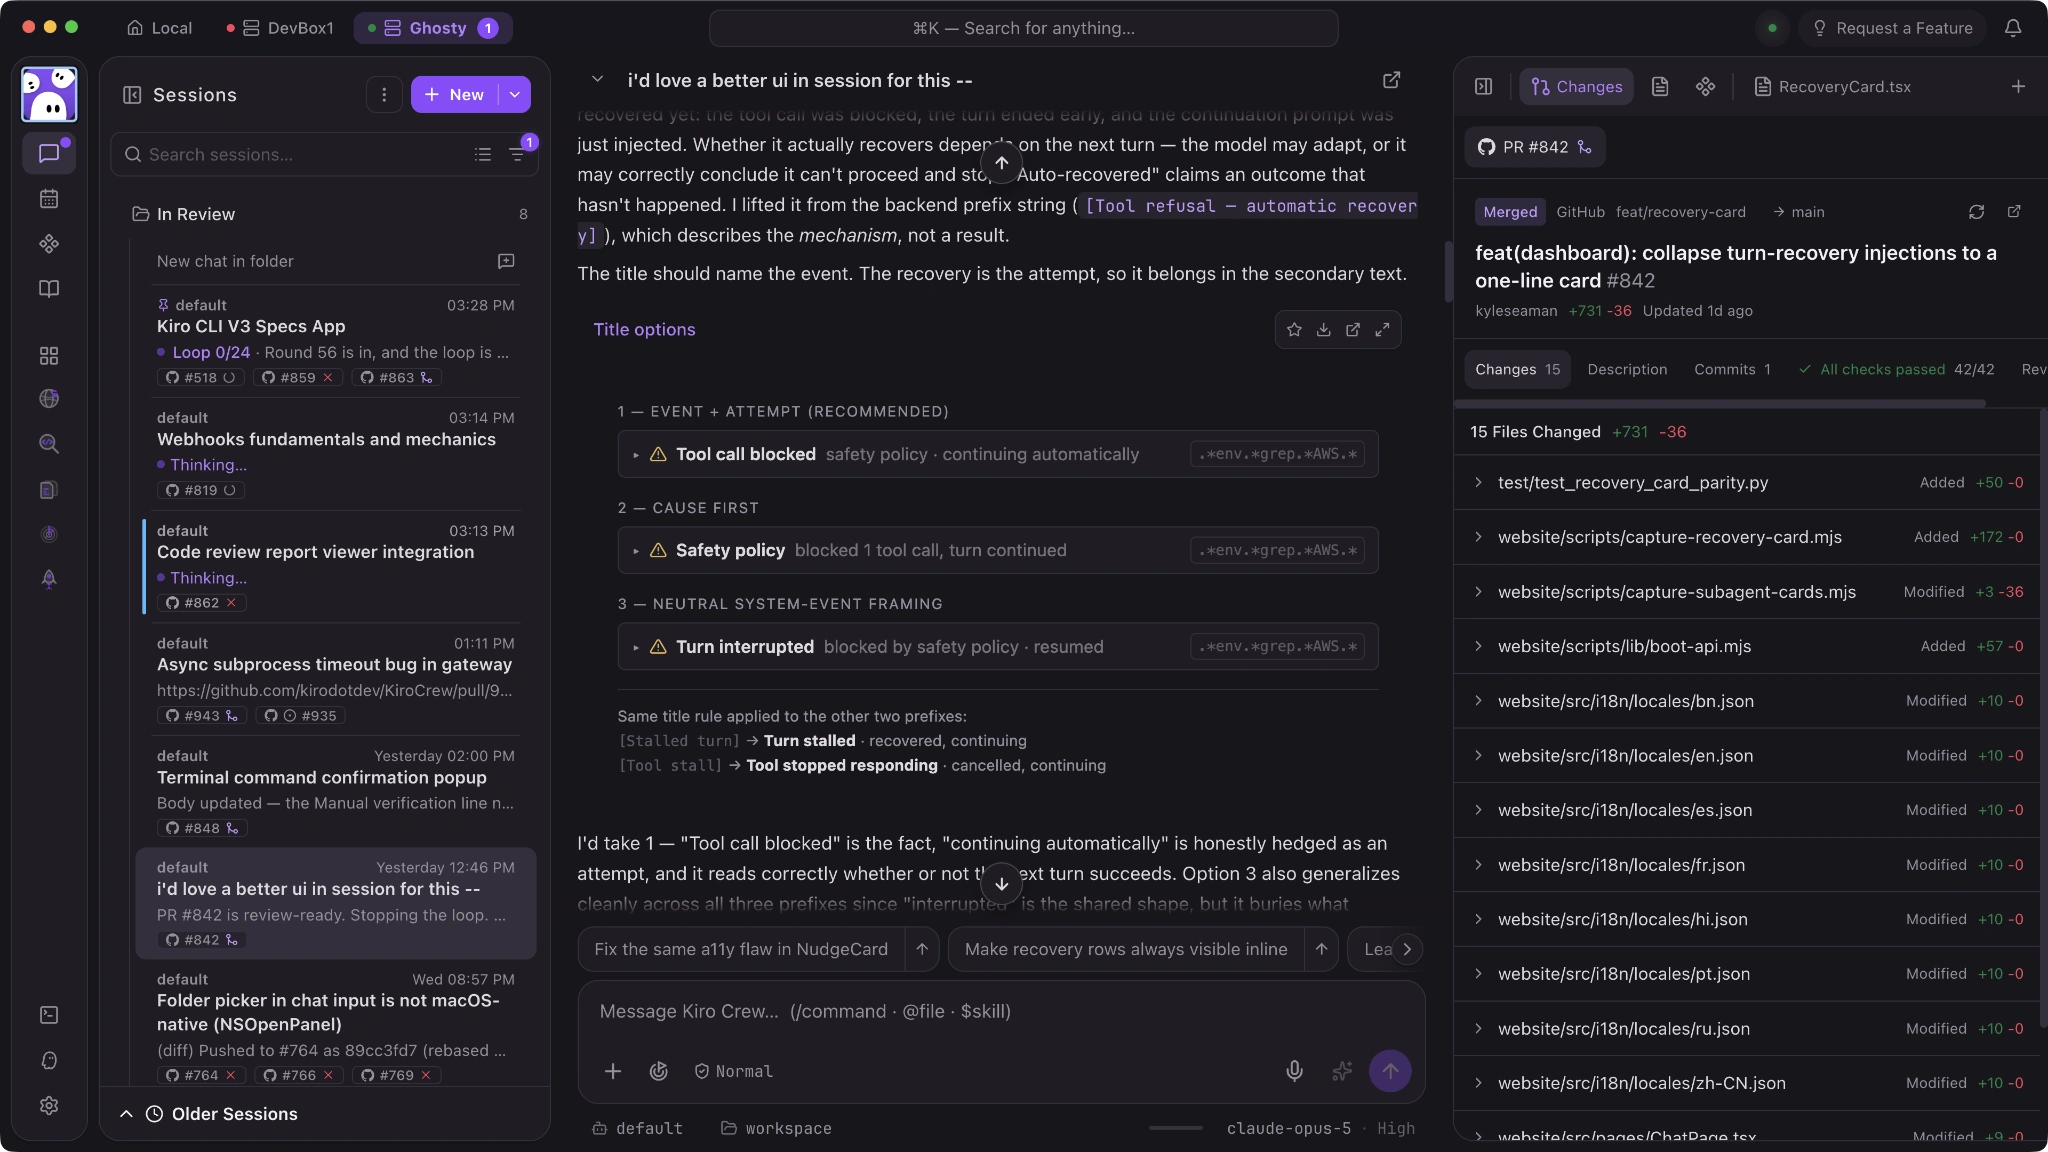Add a new panel tab with plus
The image size is (2048, 1152).
[x=2018, y=87]
